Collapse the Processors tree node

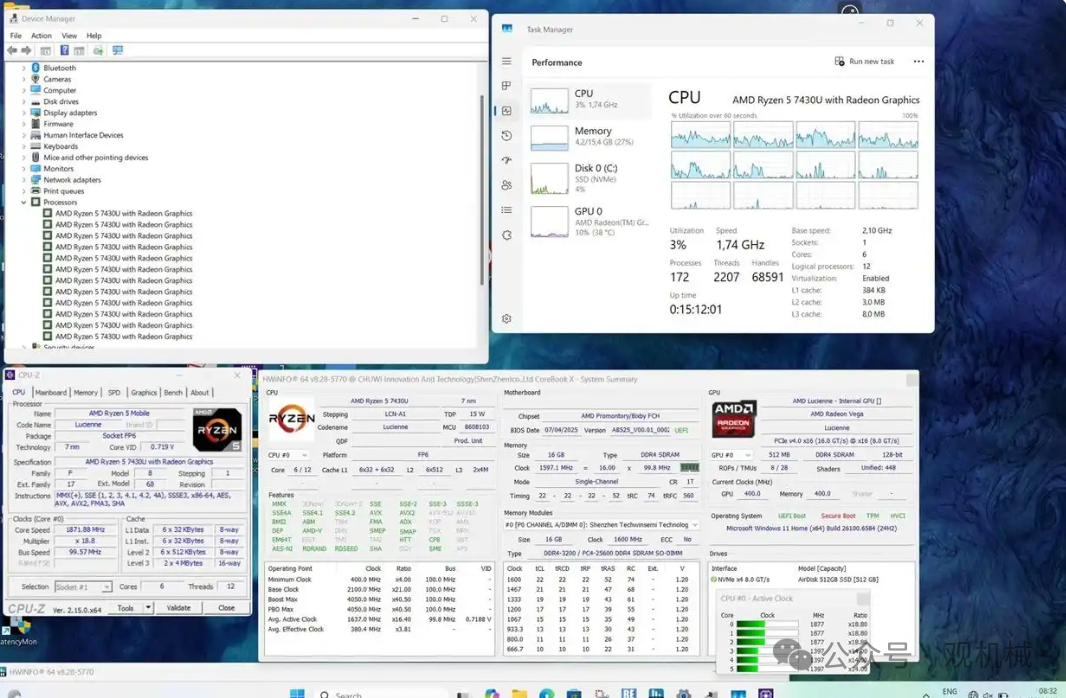coord(24,202)
